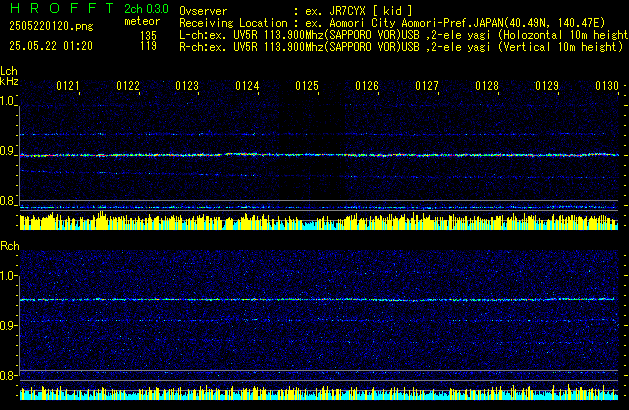Viewport: 629px width, 410px height.
Task: Click time marker 0125
Action: [x=307, y=86]
